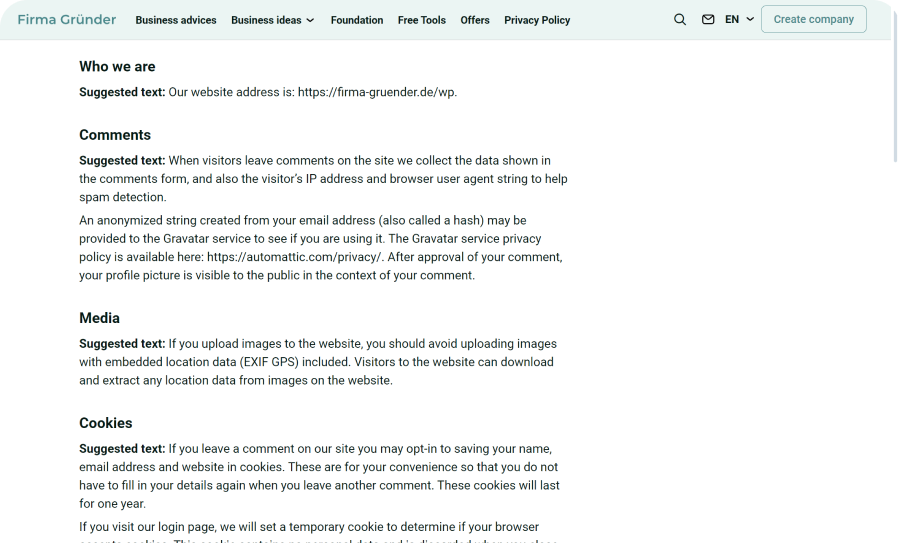The width and height of the screenshot is (900, 543).
Task: Click the 'Cookies' section heading
Action: pos(106,423)
